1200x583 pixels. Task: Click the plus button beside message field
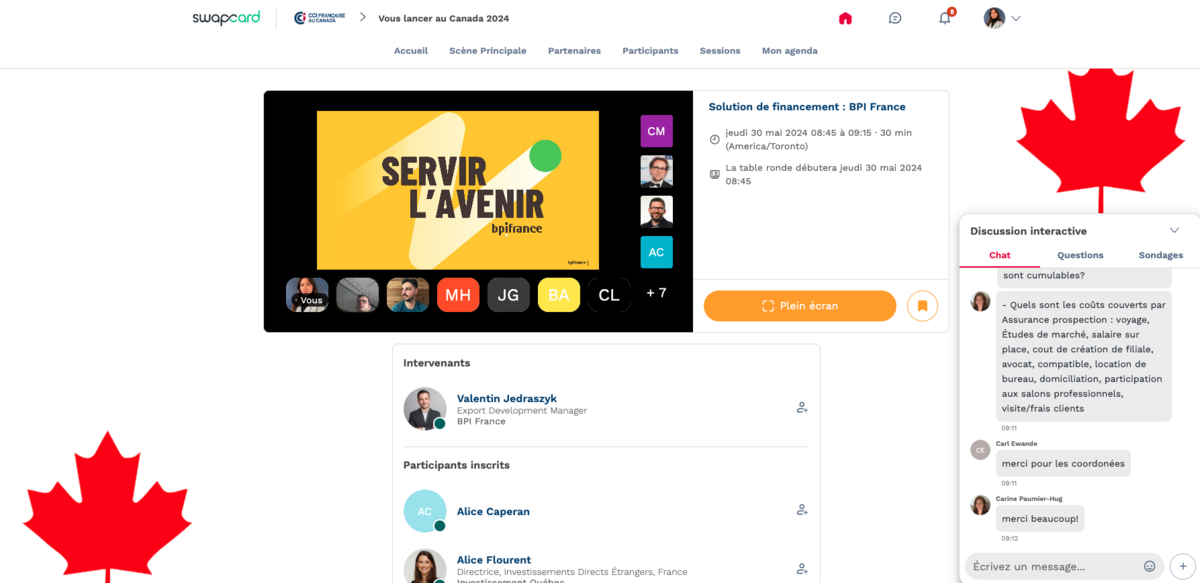[1182, 566]
